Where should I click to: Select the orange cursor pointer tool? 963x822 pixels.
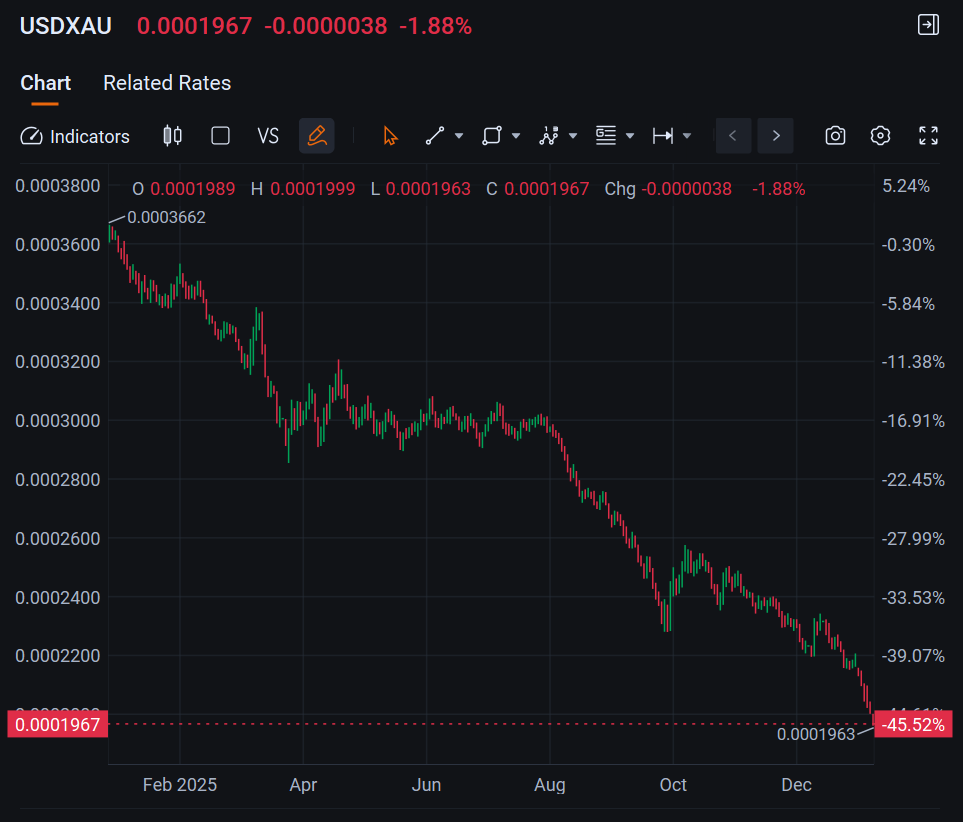click(390, 136)
